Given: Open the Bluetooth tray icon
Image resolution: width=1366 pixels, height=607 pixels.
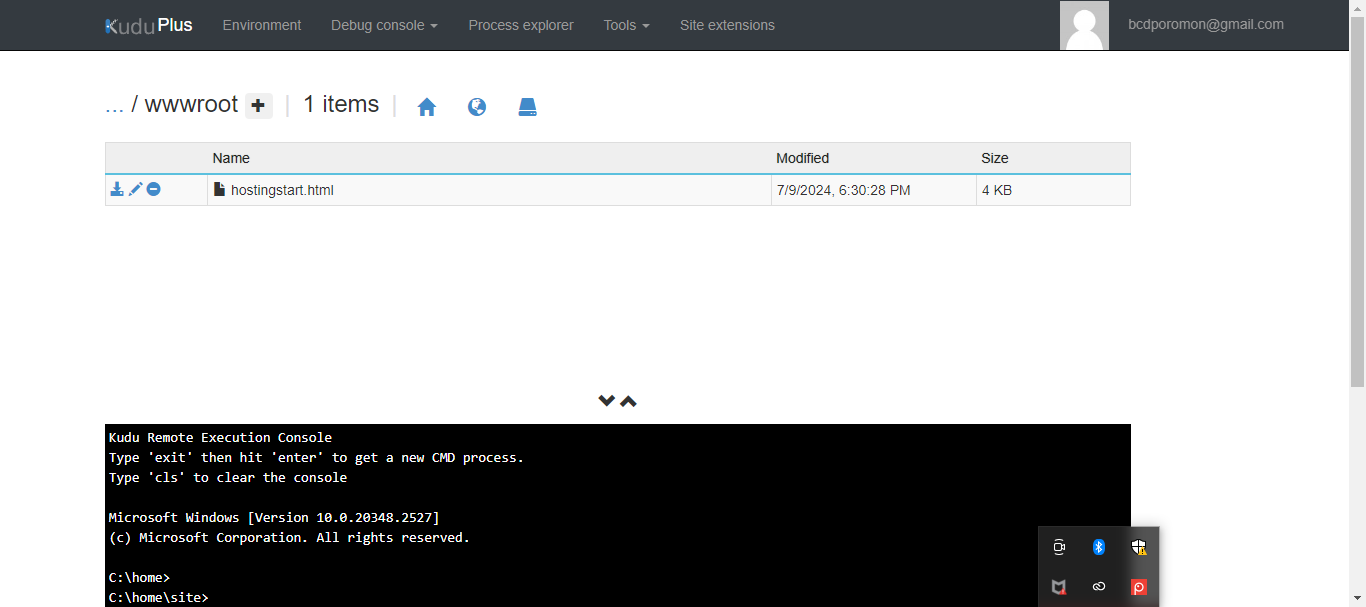Looking at the screenshot, I should (x=1098, y=547).
